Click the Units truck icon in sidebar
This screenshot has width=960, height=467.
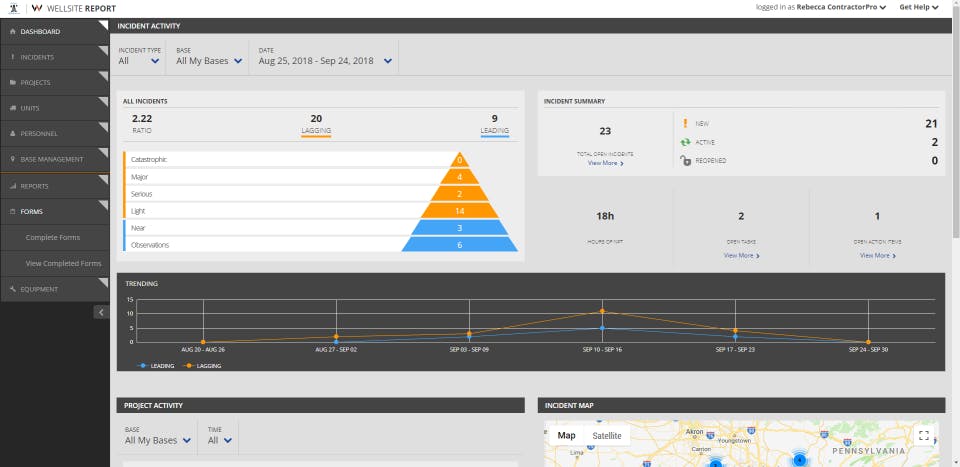coord(13,108)
